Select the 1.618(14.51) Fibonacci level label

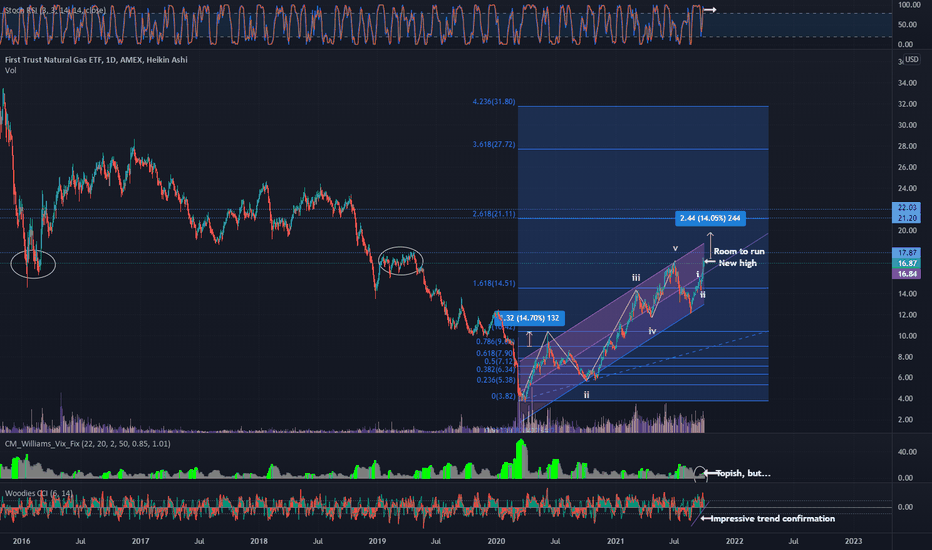(494, 284)
